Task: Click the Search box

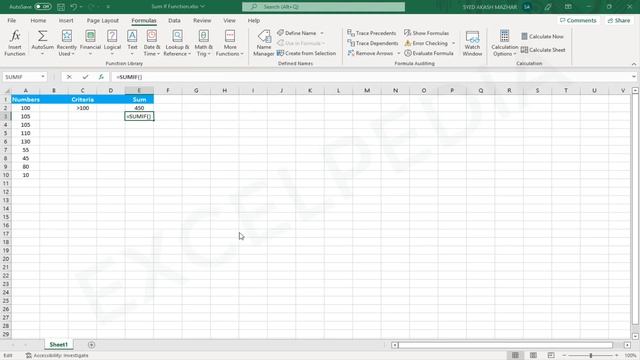Action: pyautogui.click(x=323, y=7)
